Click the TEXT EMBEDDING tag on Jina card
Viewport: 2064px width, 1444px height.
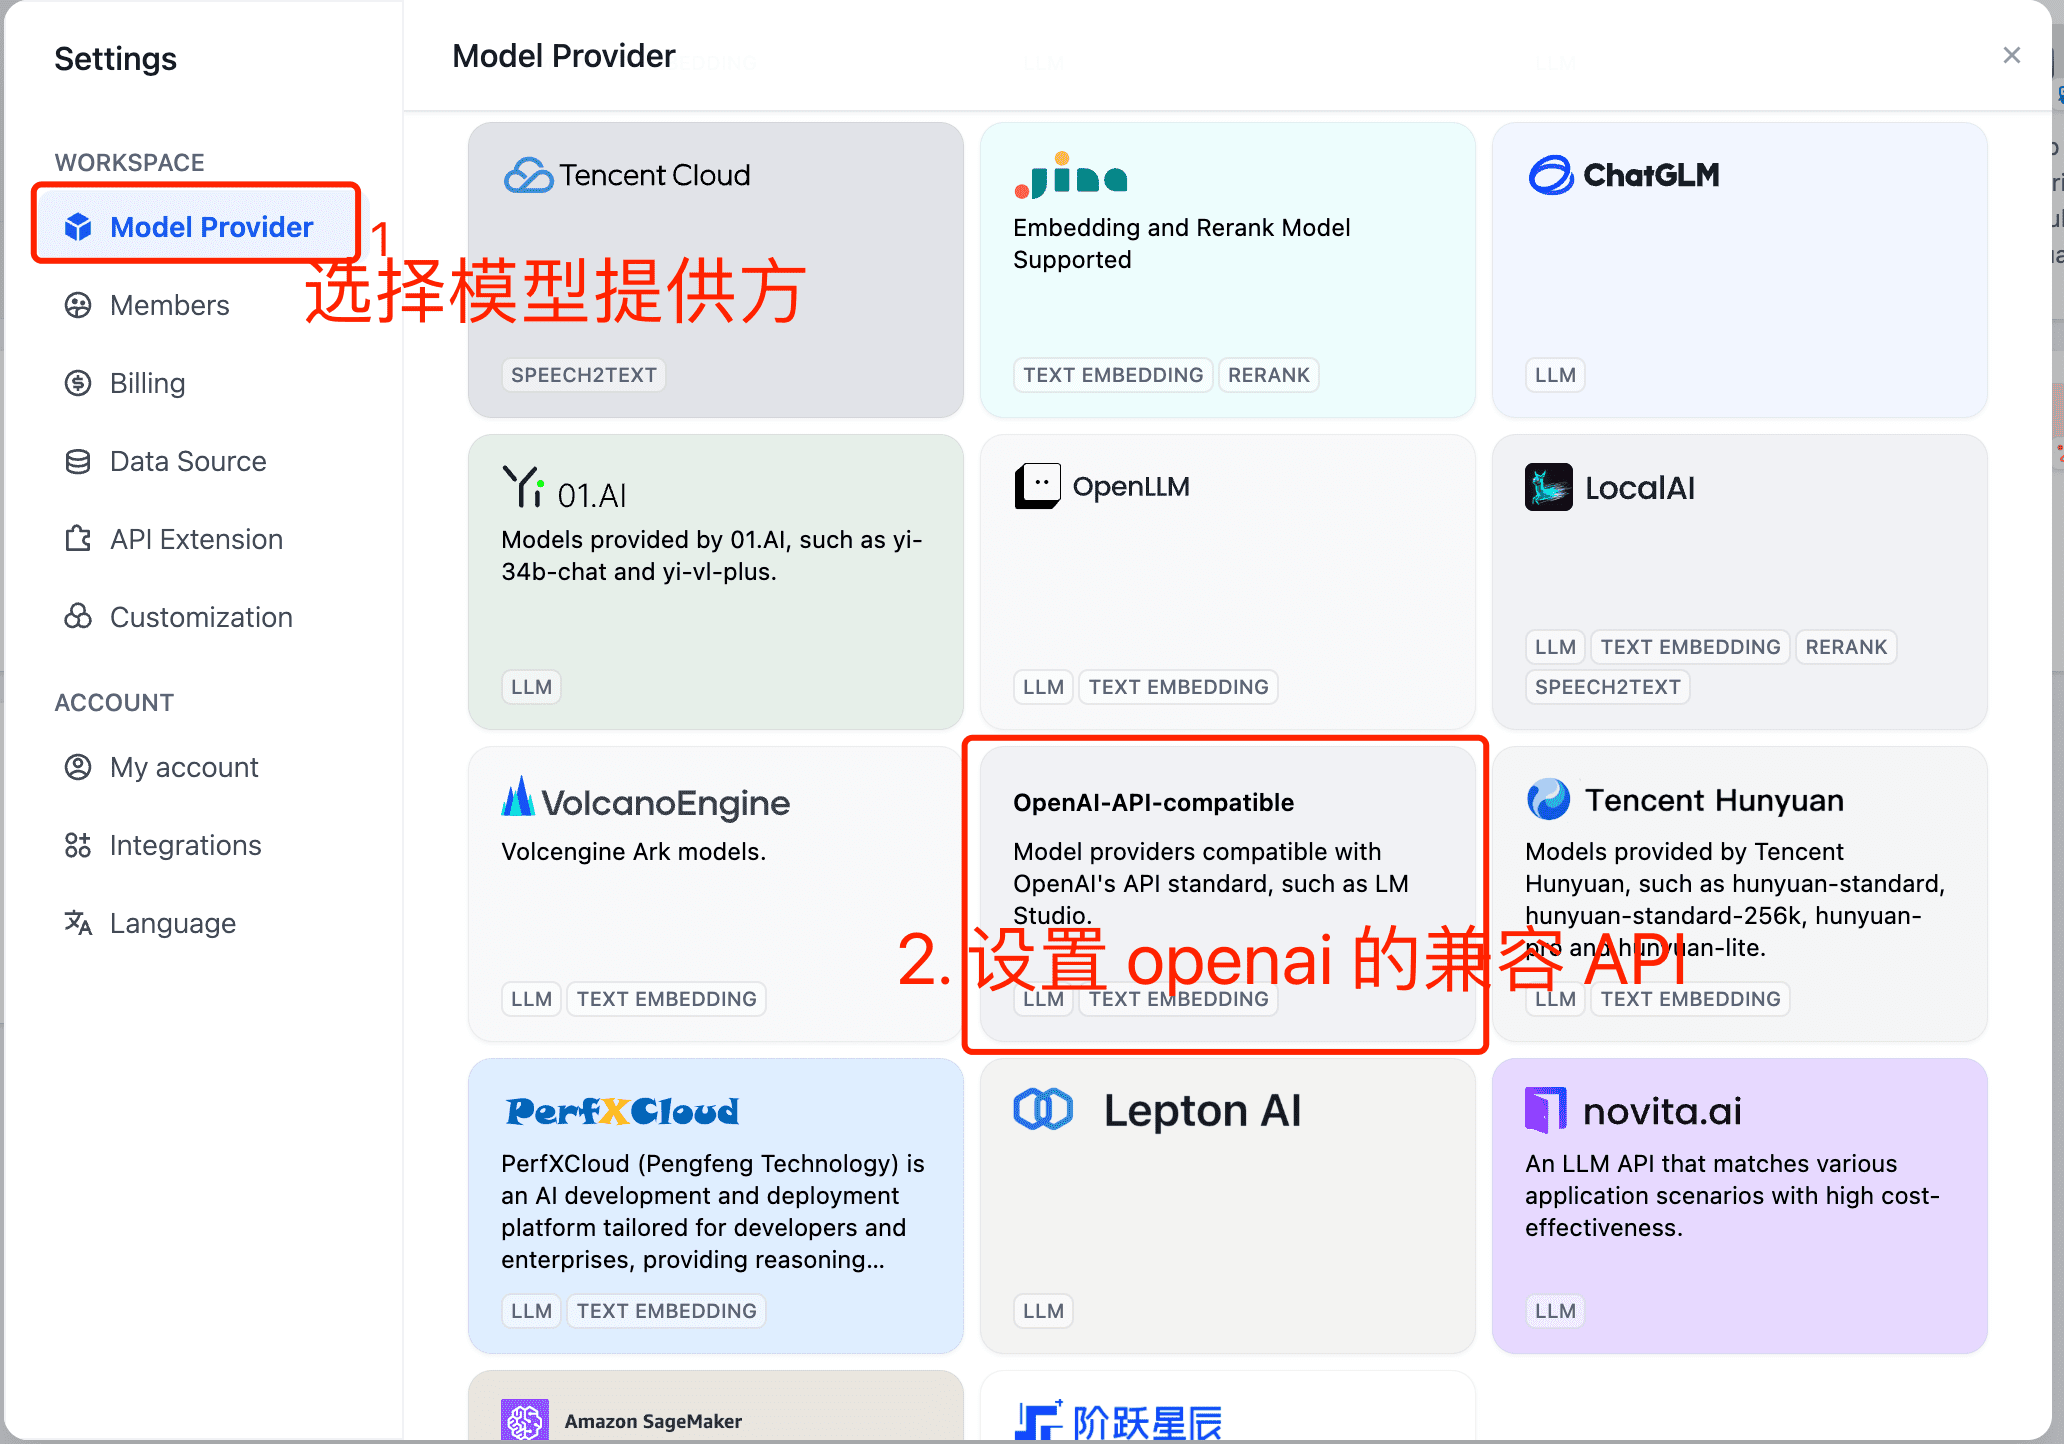1113,375
